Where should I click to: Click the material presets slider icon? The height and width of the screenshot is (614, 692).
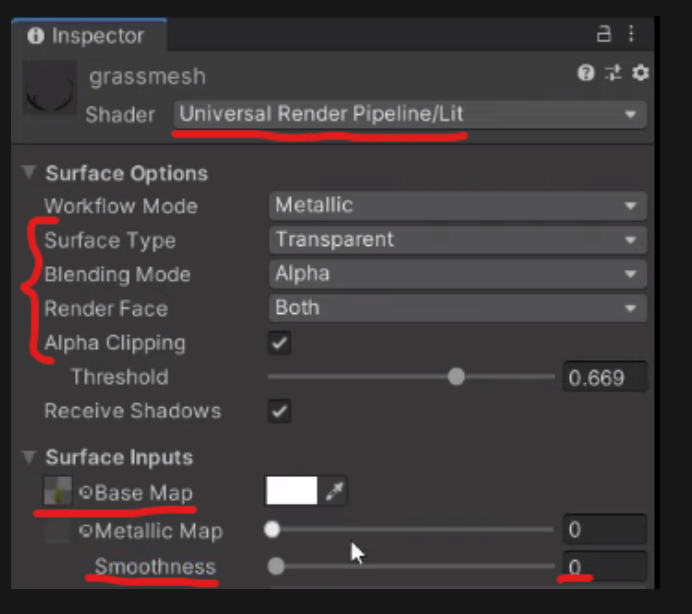point(613,73)
